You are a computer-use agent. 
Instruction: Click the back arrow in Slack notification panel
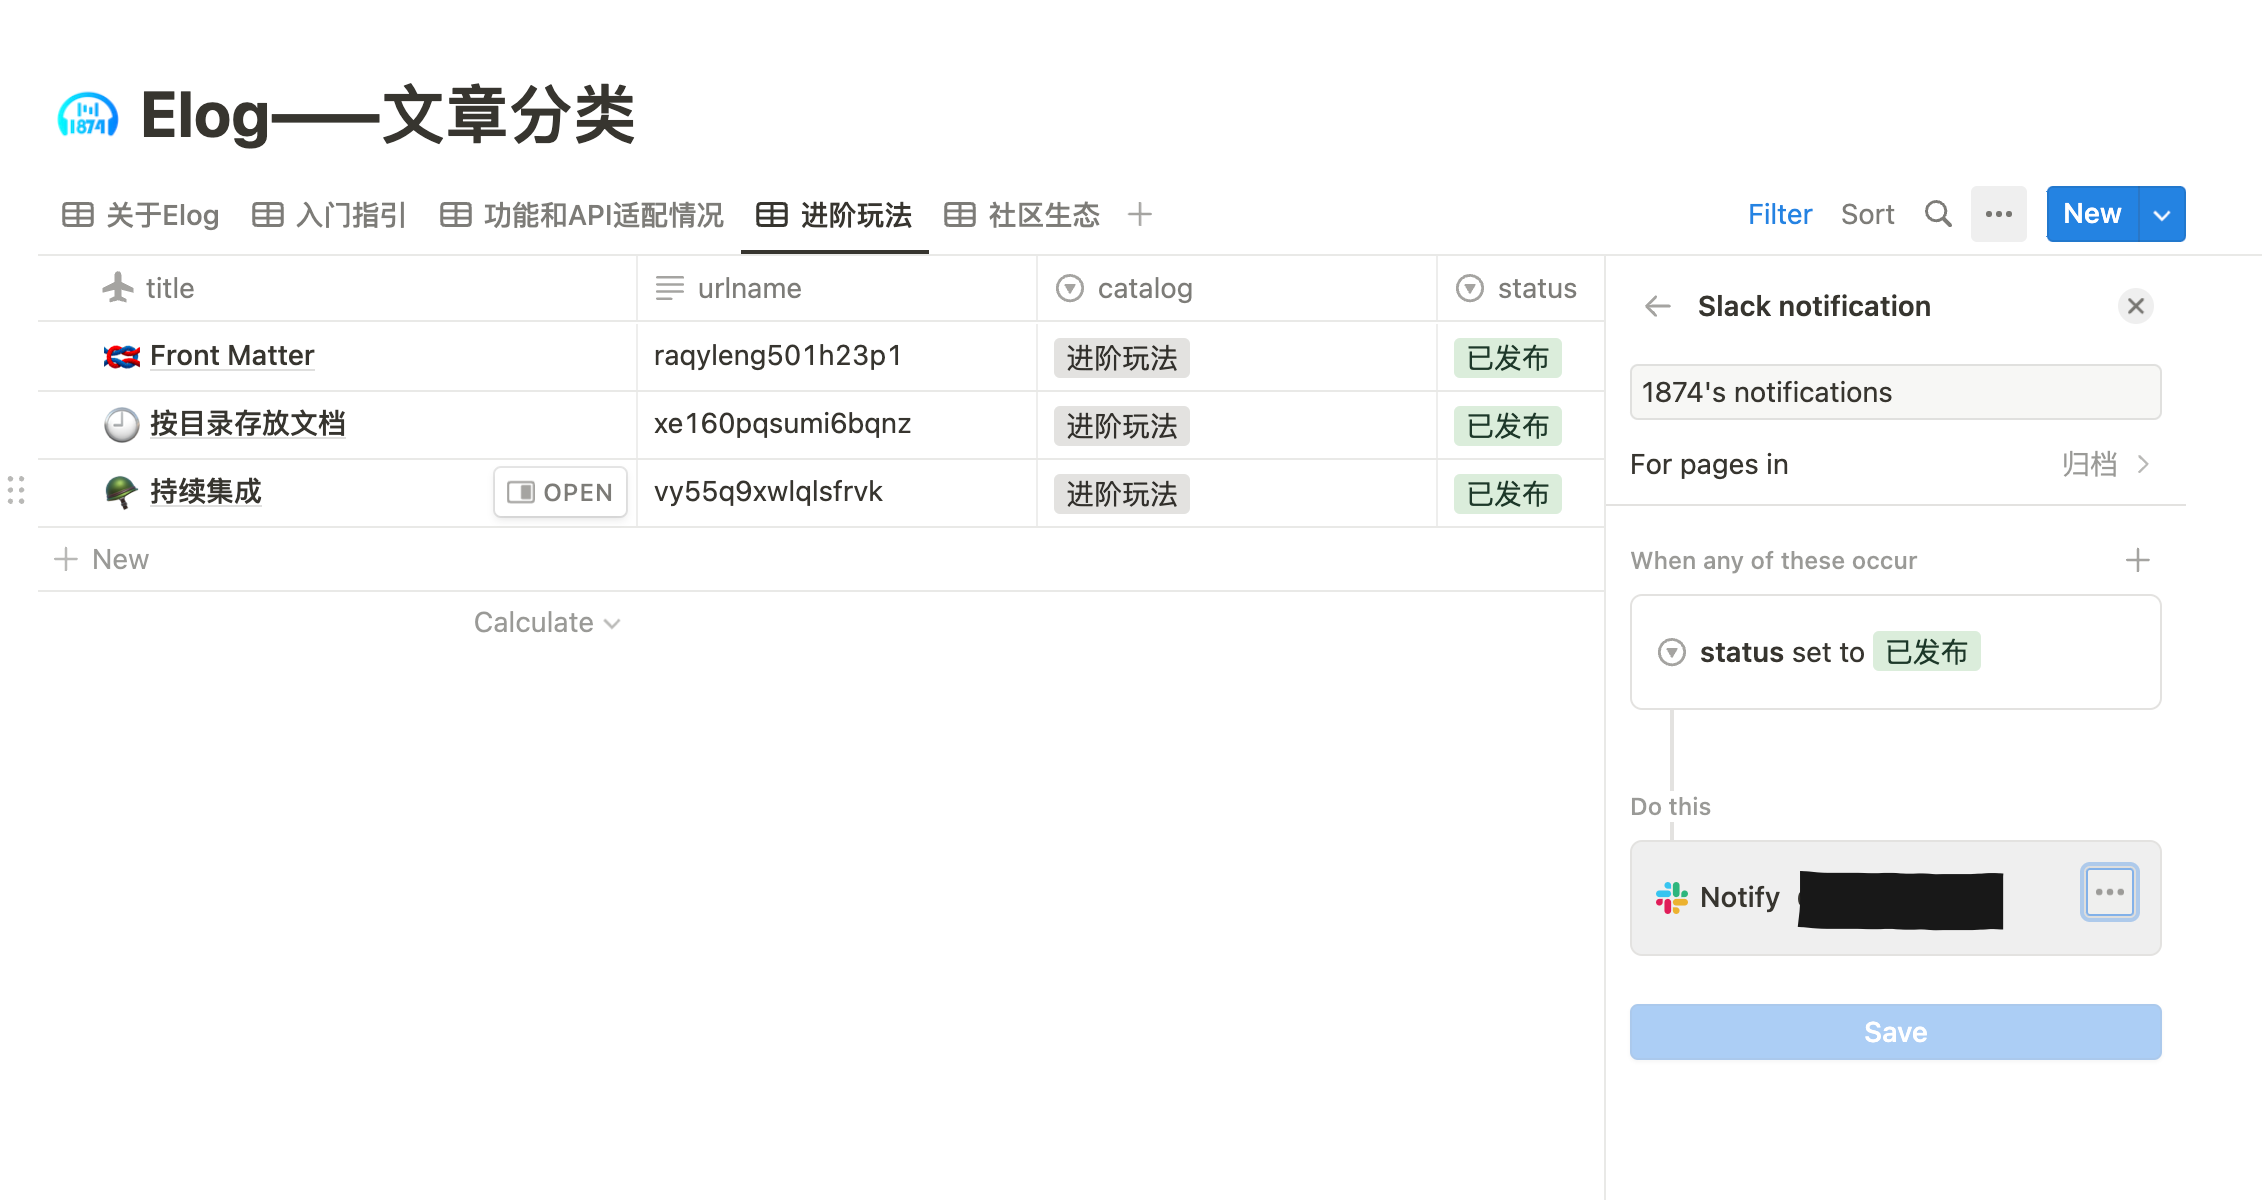(x=1657, y=306)
